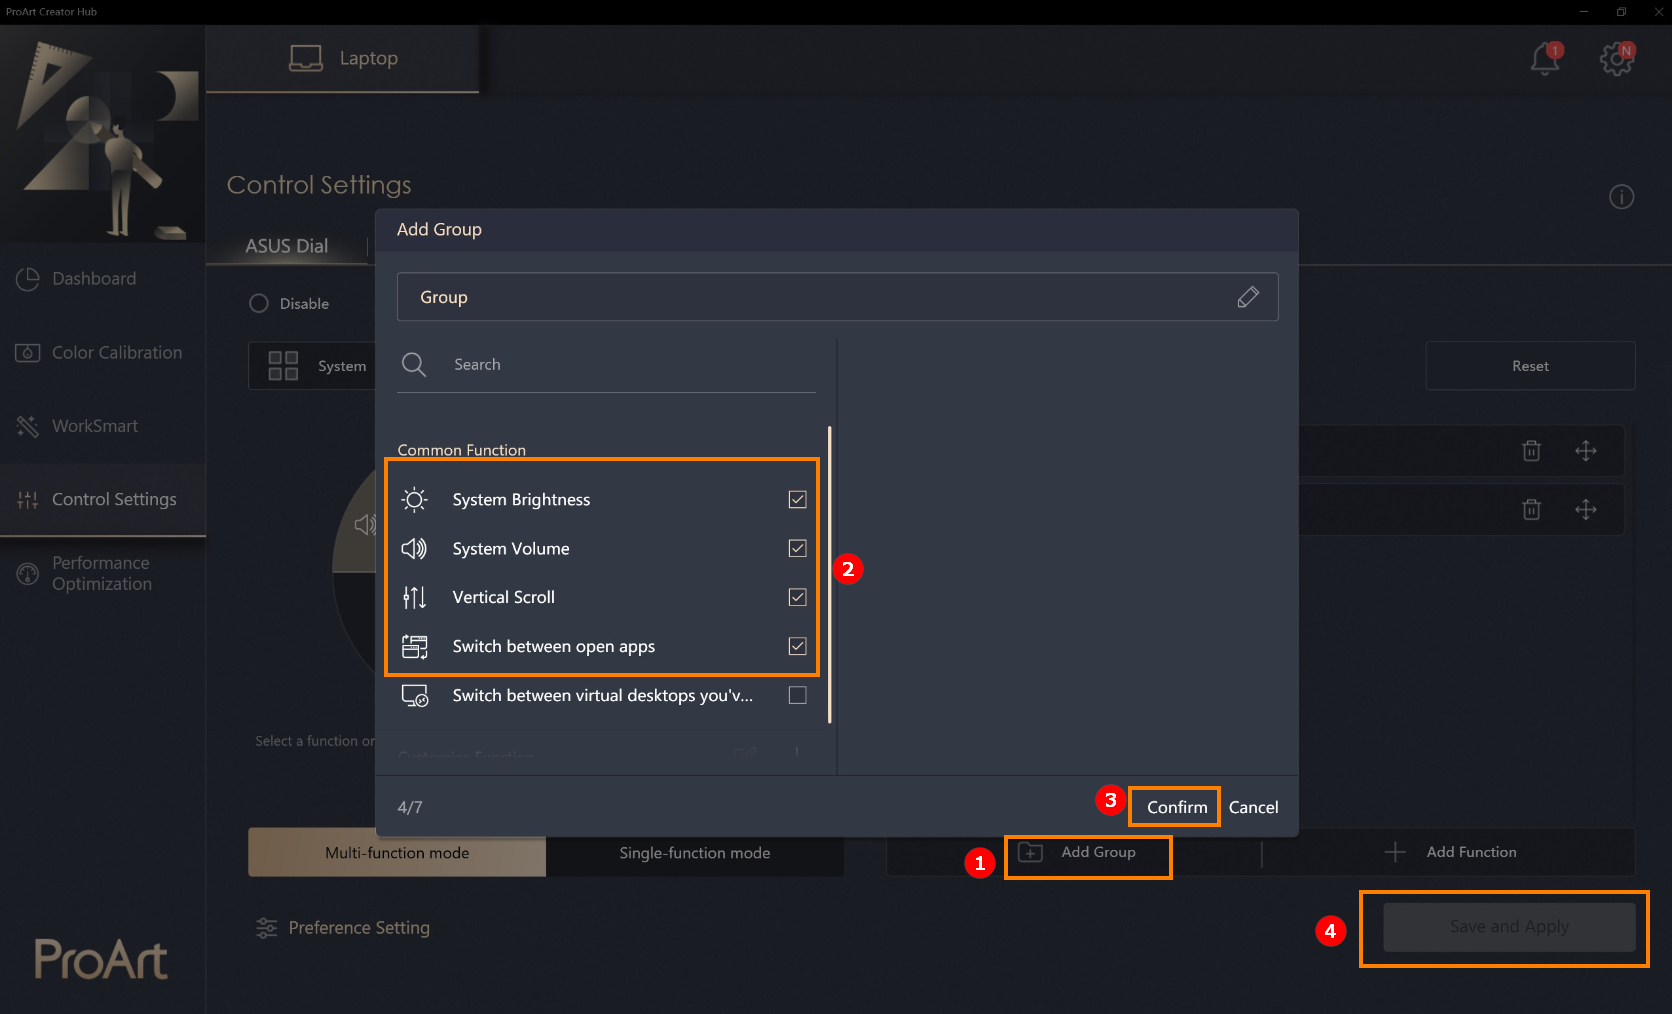Switch to Multi-function mode

(x=397, y=852)
